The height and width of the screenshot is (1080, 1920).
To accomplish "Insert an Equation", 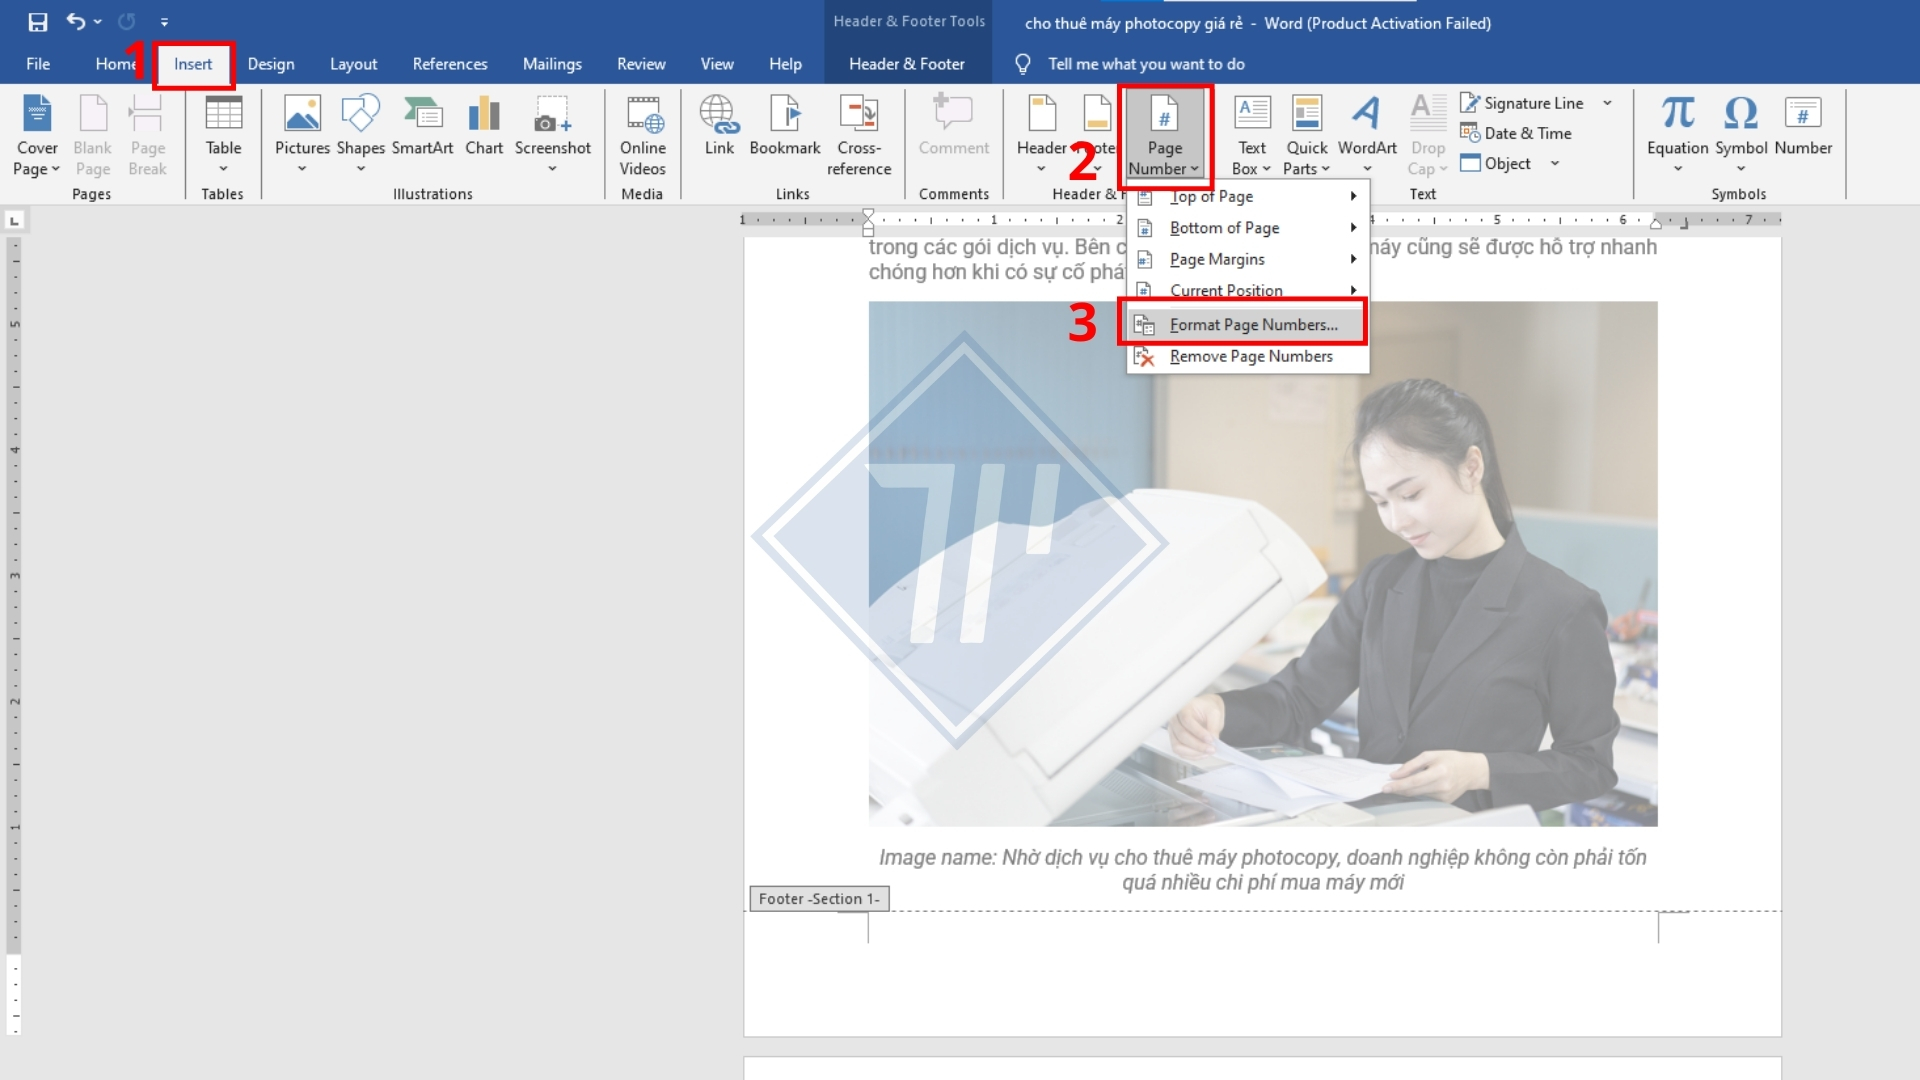I will click(1677, 125).
